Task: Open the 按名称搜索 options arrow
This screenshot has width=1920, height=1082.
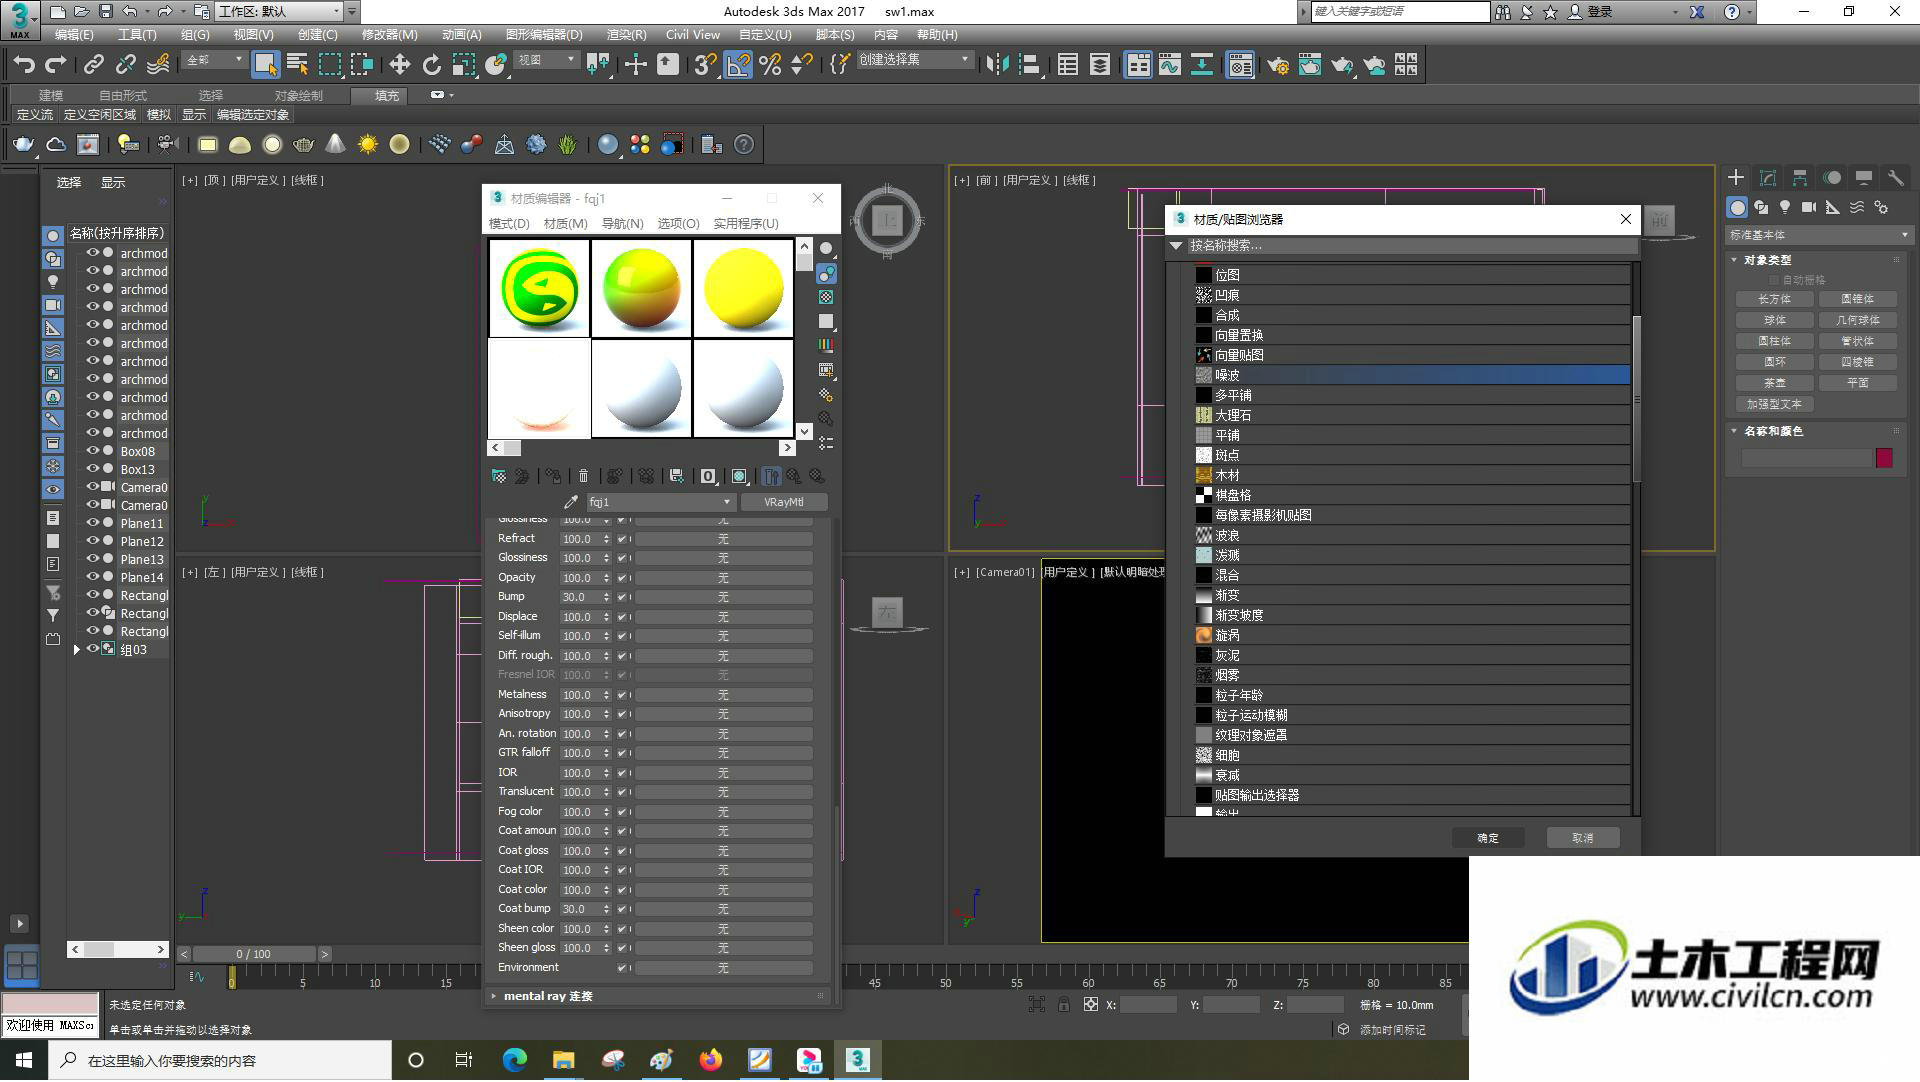Action: [x=1177, y=246]
